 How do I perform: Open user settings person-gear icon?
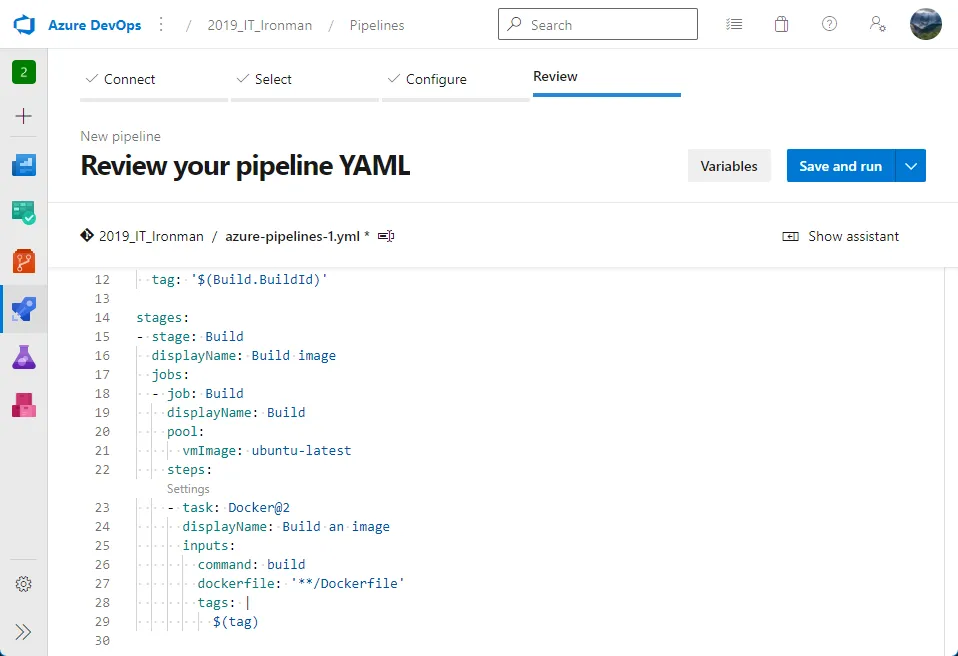point(877,24)
